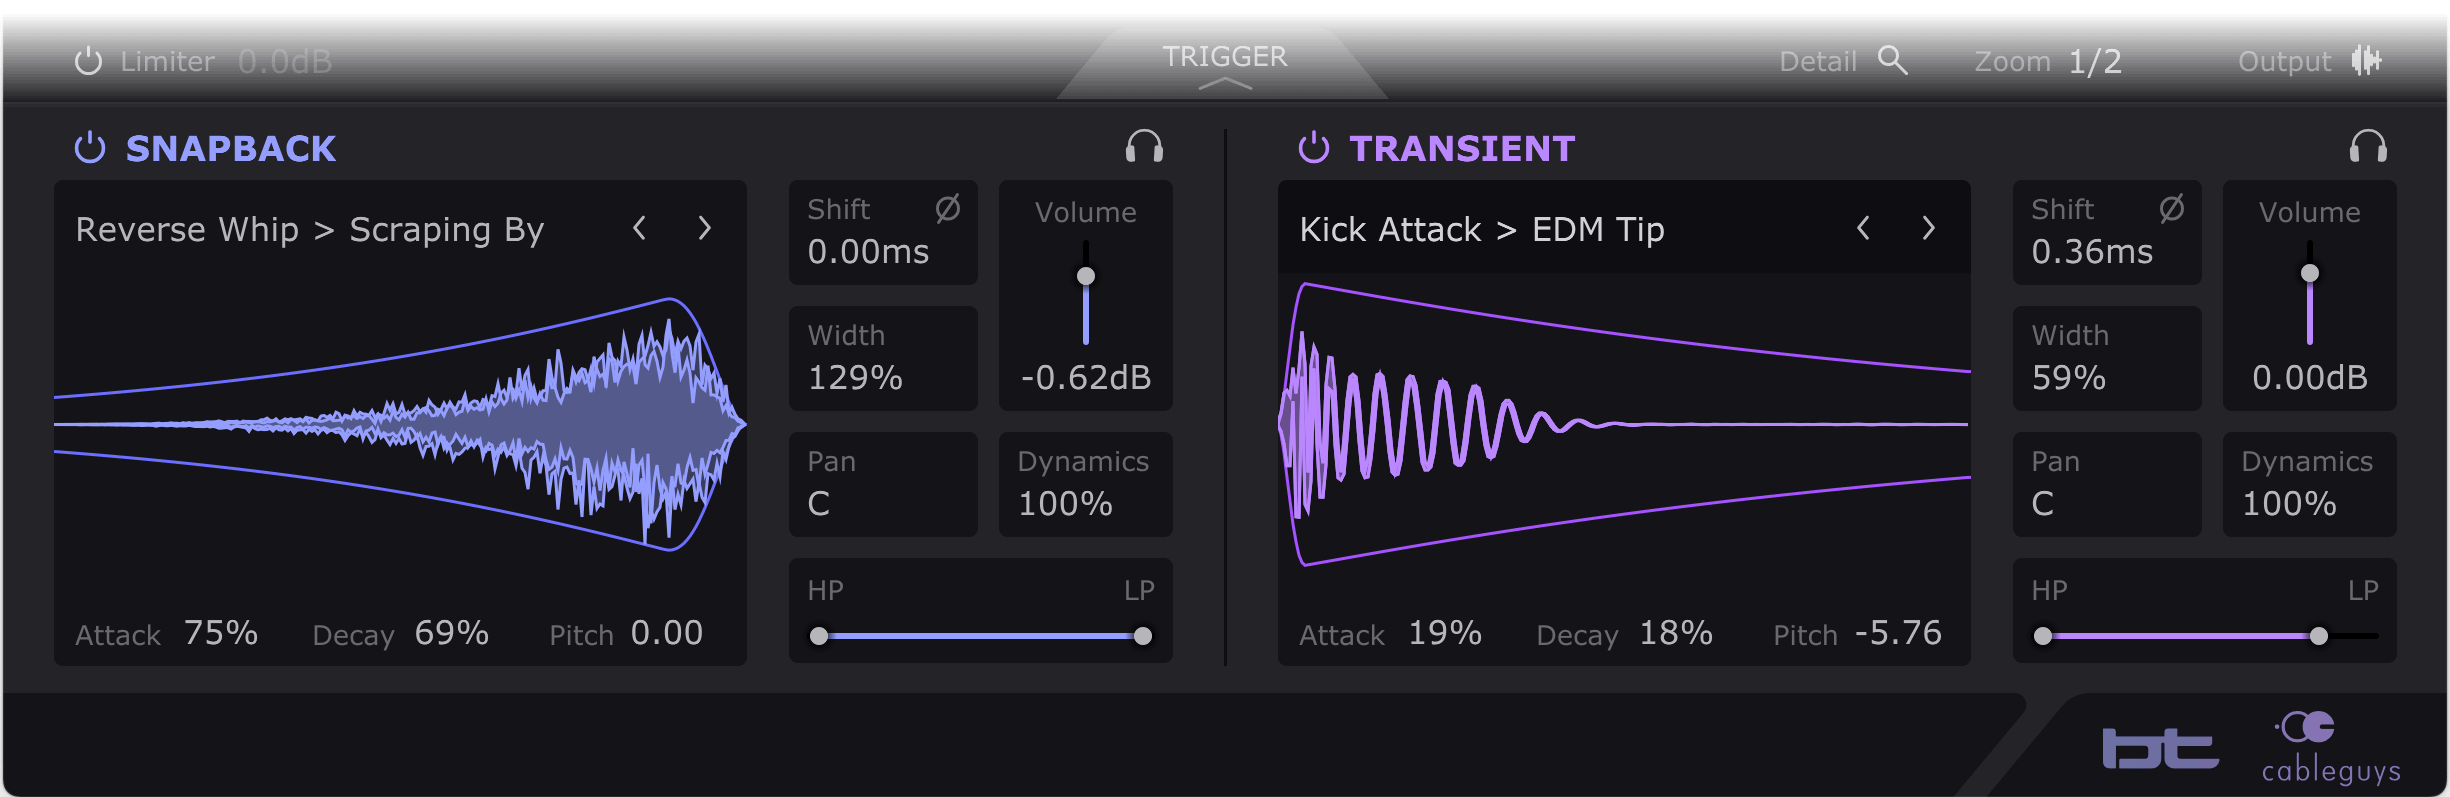Adjust the Snapback Volume slider handle
Screen dimensions: 2450x797
click(1086, 276)
